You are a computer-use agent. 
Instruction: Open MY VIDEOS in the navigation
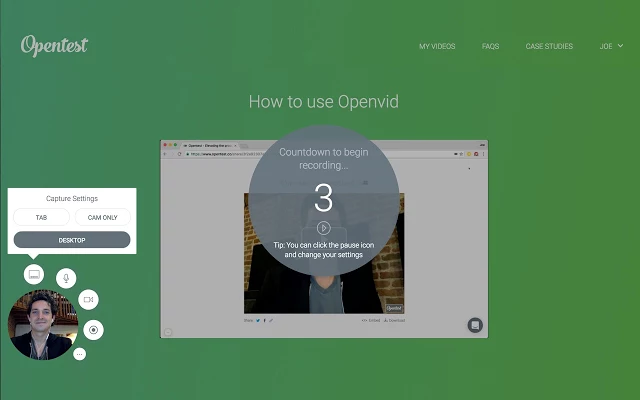437,47
